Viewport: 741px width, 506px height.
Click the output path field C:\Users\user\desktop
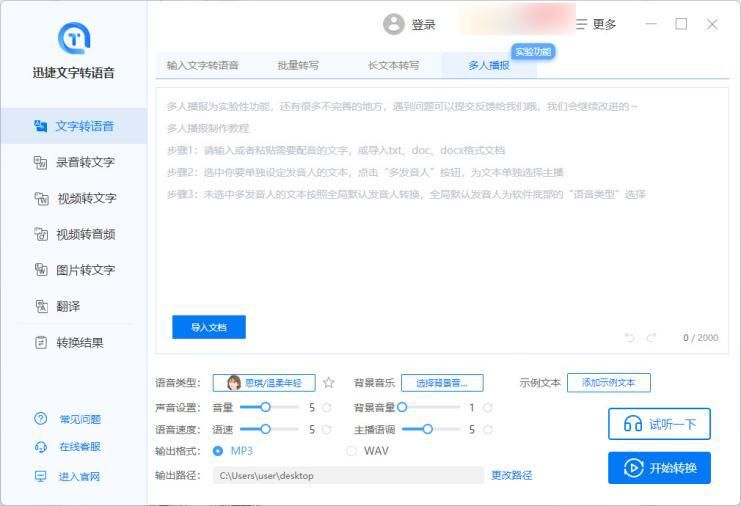pos(348,476)
